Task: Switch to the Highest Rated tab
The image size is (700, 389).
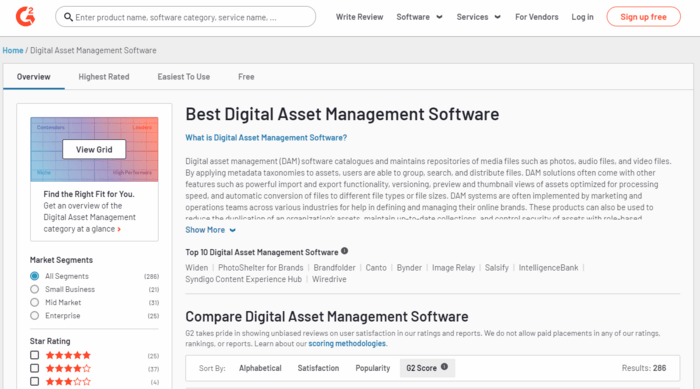Action: click(104, 77)
